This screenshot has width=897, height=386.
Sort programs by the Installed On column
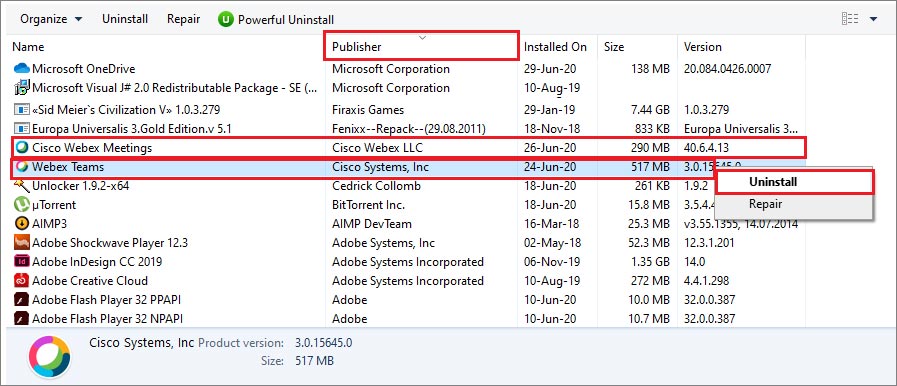pos(555,47)
